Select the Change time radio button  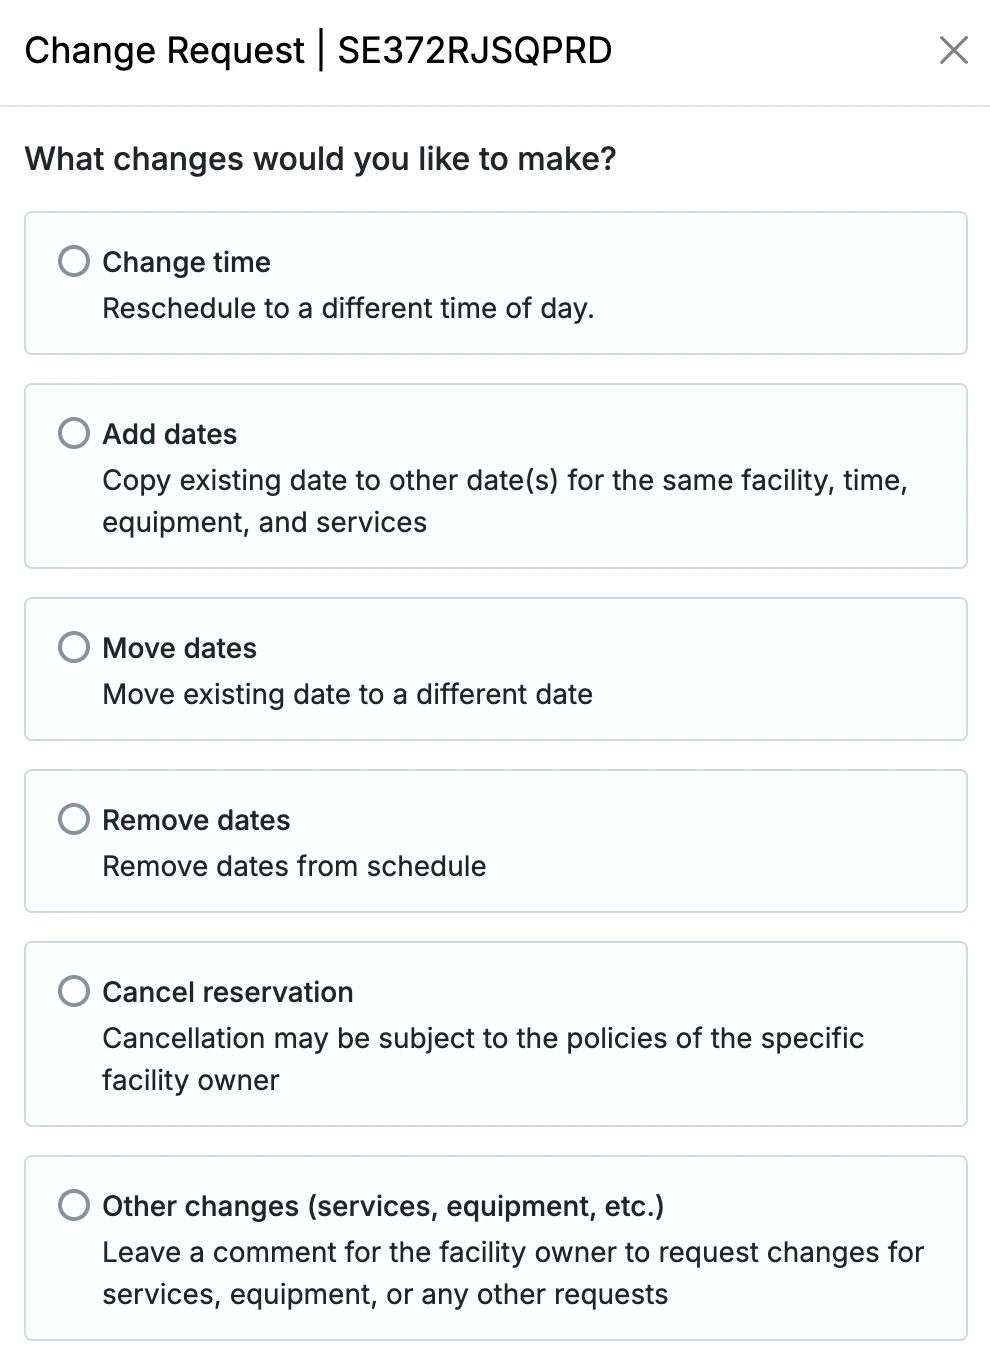click(74, 262)
